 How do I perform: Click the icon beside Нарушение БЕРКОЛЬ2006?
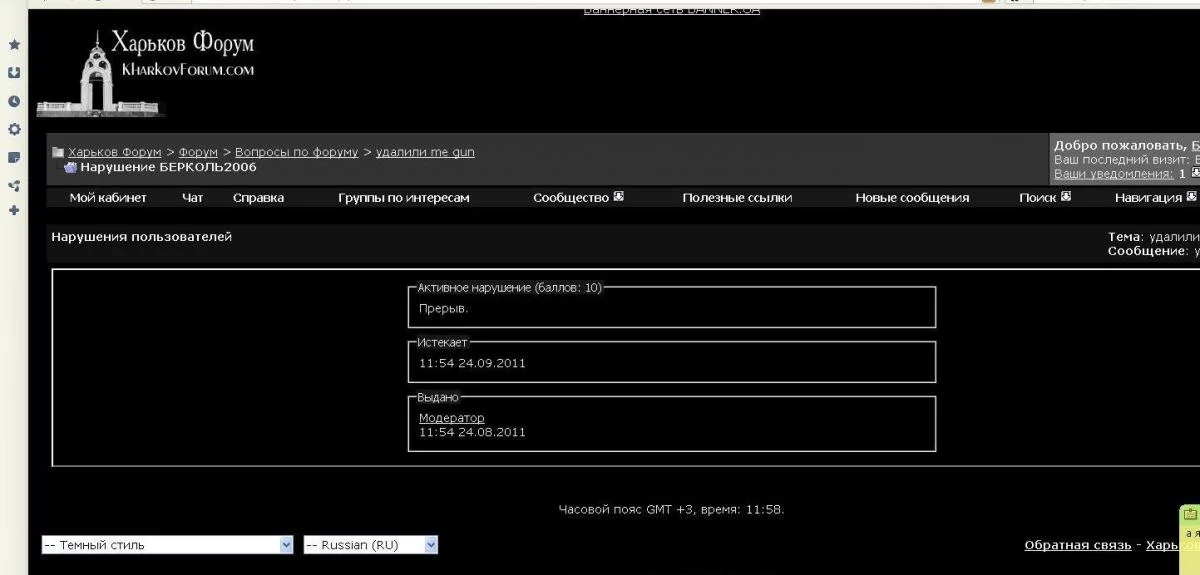click(x=70, y=167)
